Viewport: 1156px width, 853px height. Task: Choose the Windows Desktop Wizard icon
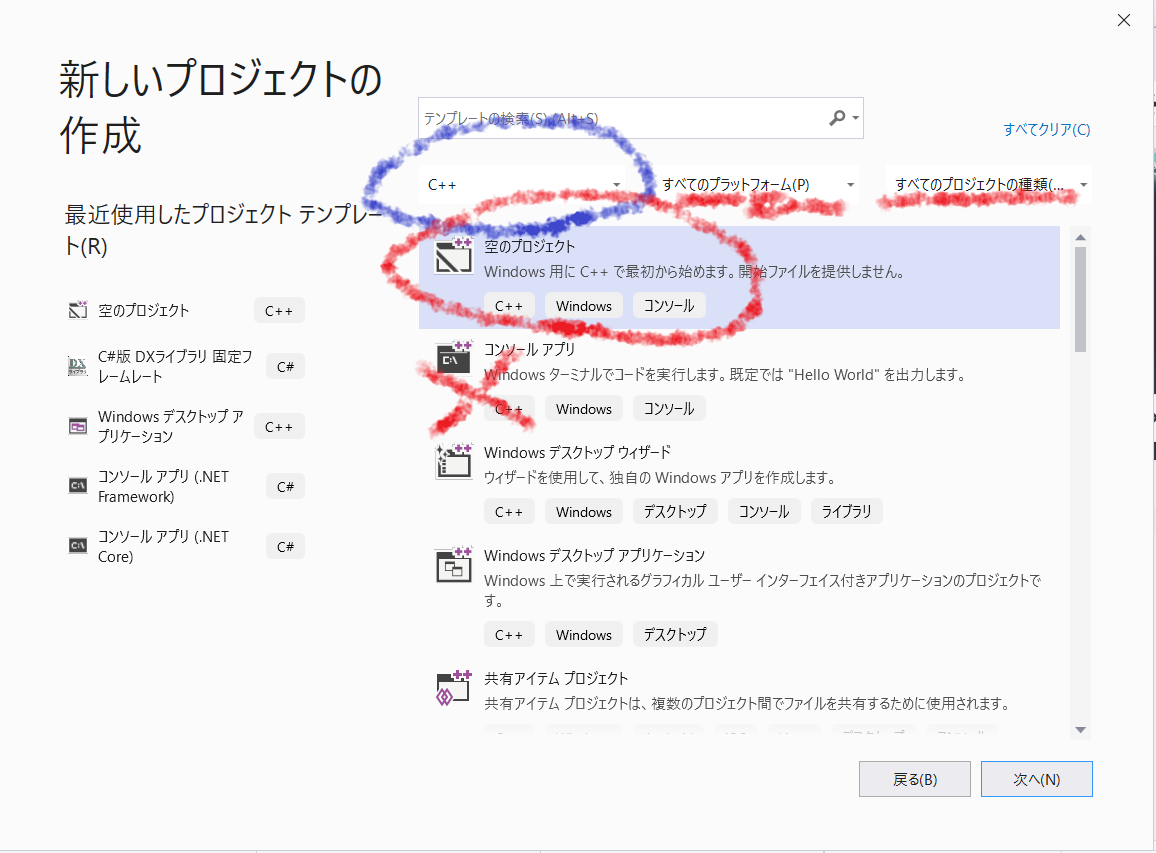[x=453, y=462]
